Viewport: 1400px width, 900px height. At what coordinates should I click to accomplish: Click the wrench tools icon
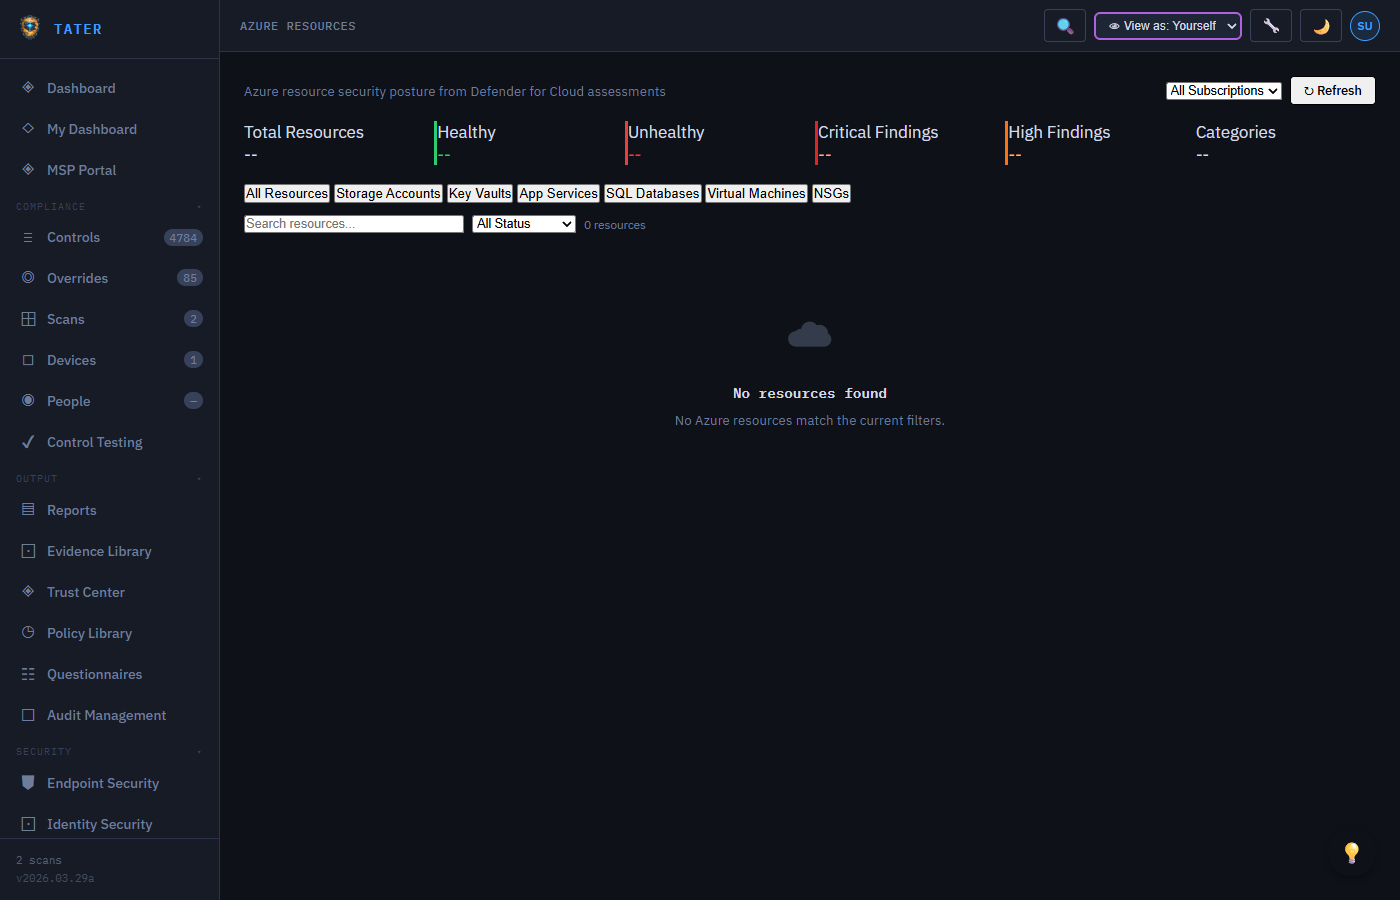(x=1271, y=26)
